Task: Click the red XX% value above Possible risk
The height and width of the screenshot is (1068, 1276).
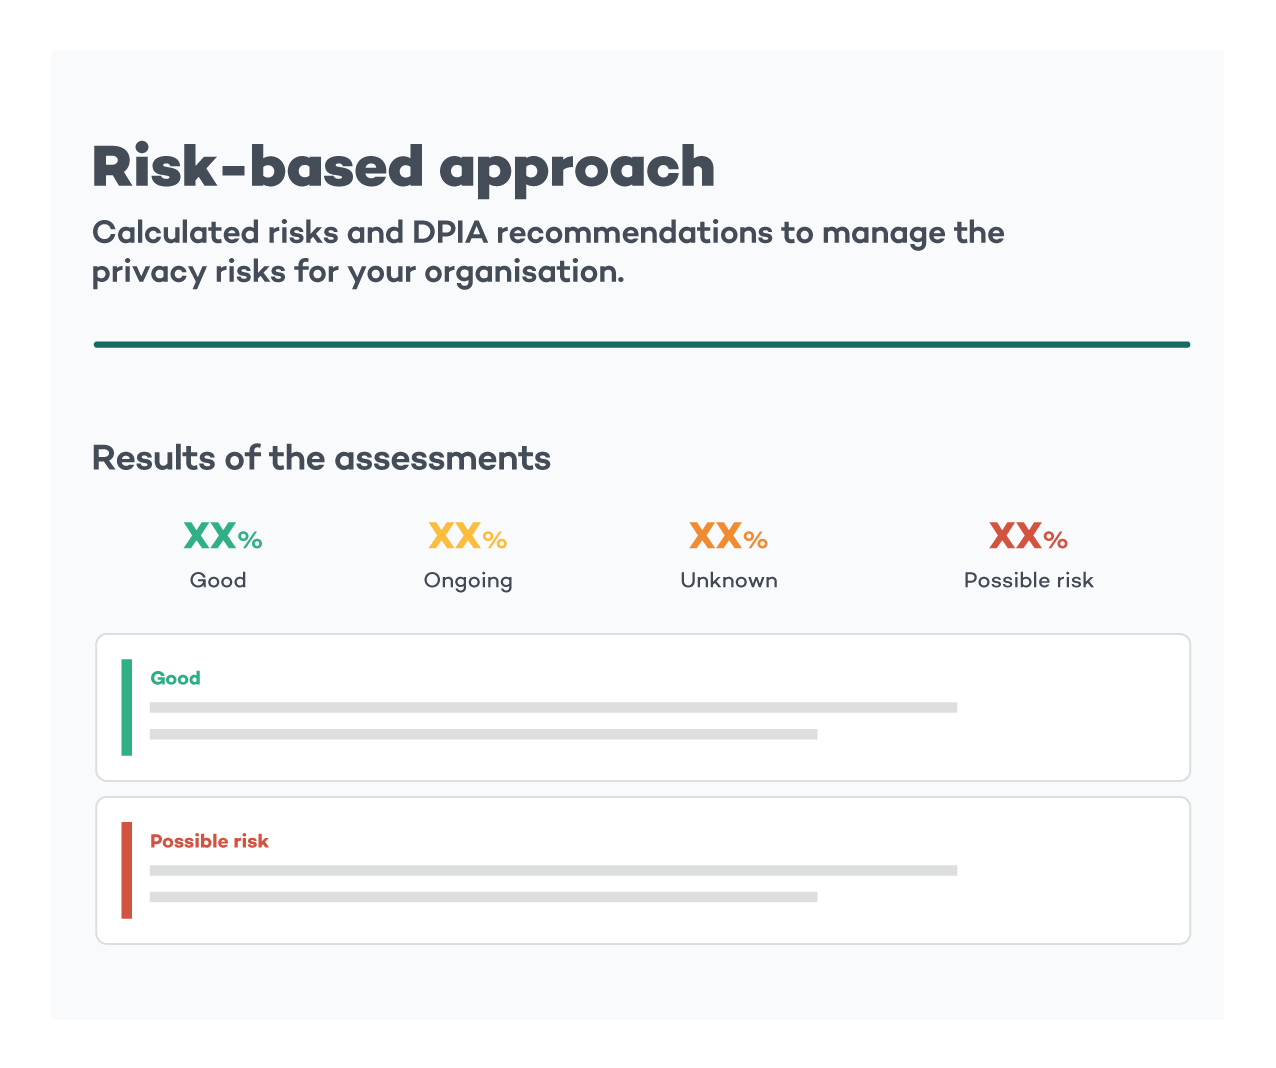Action: pyautogui.click(x=1028, y=537)
